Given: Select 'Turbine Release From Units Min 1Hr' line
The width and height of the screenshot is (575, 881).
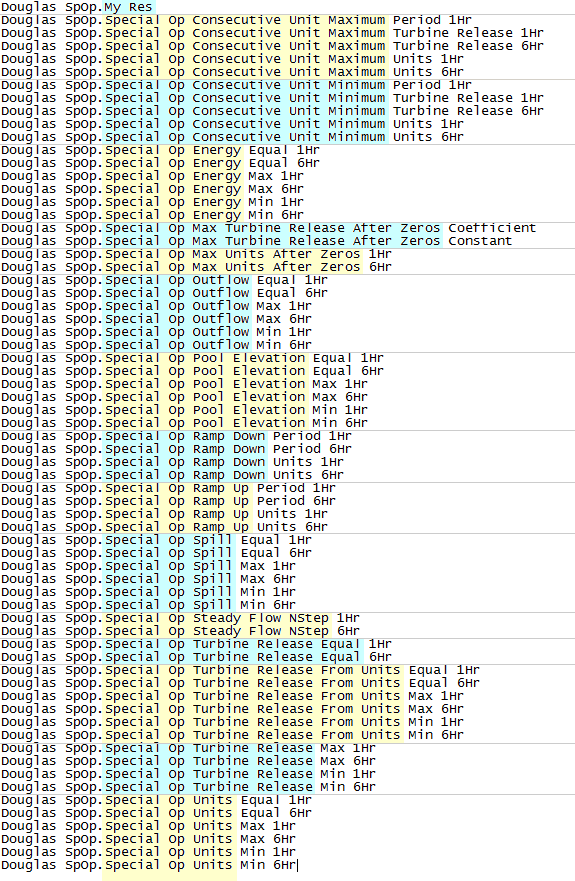Looking at the screenshot, I should [x=232, y=722].
